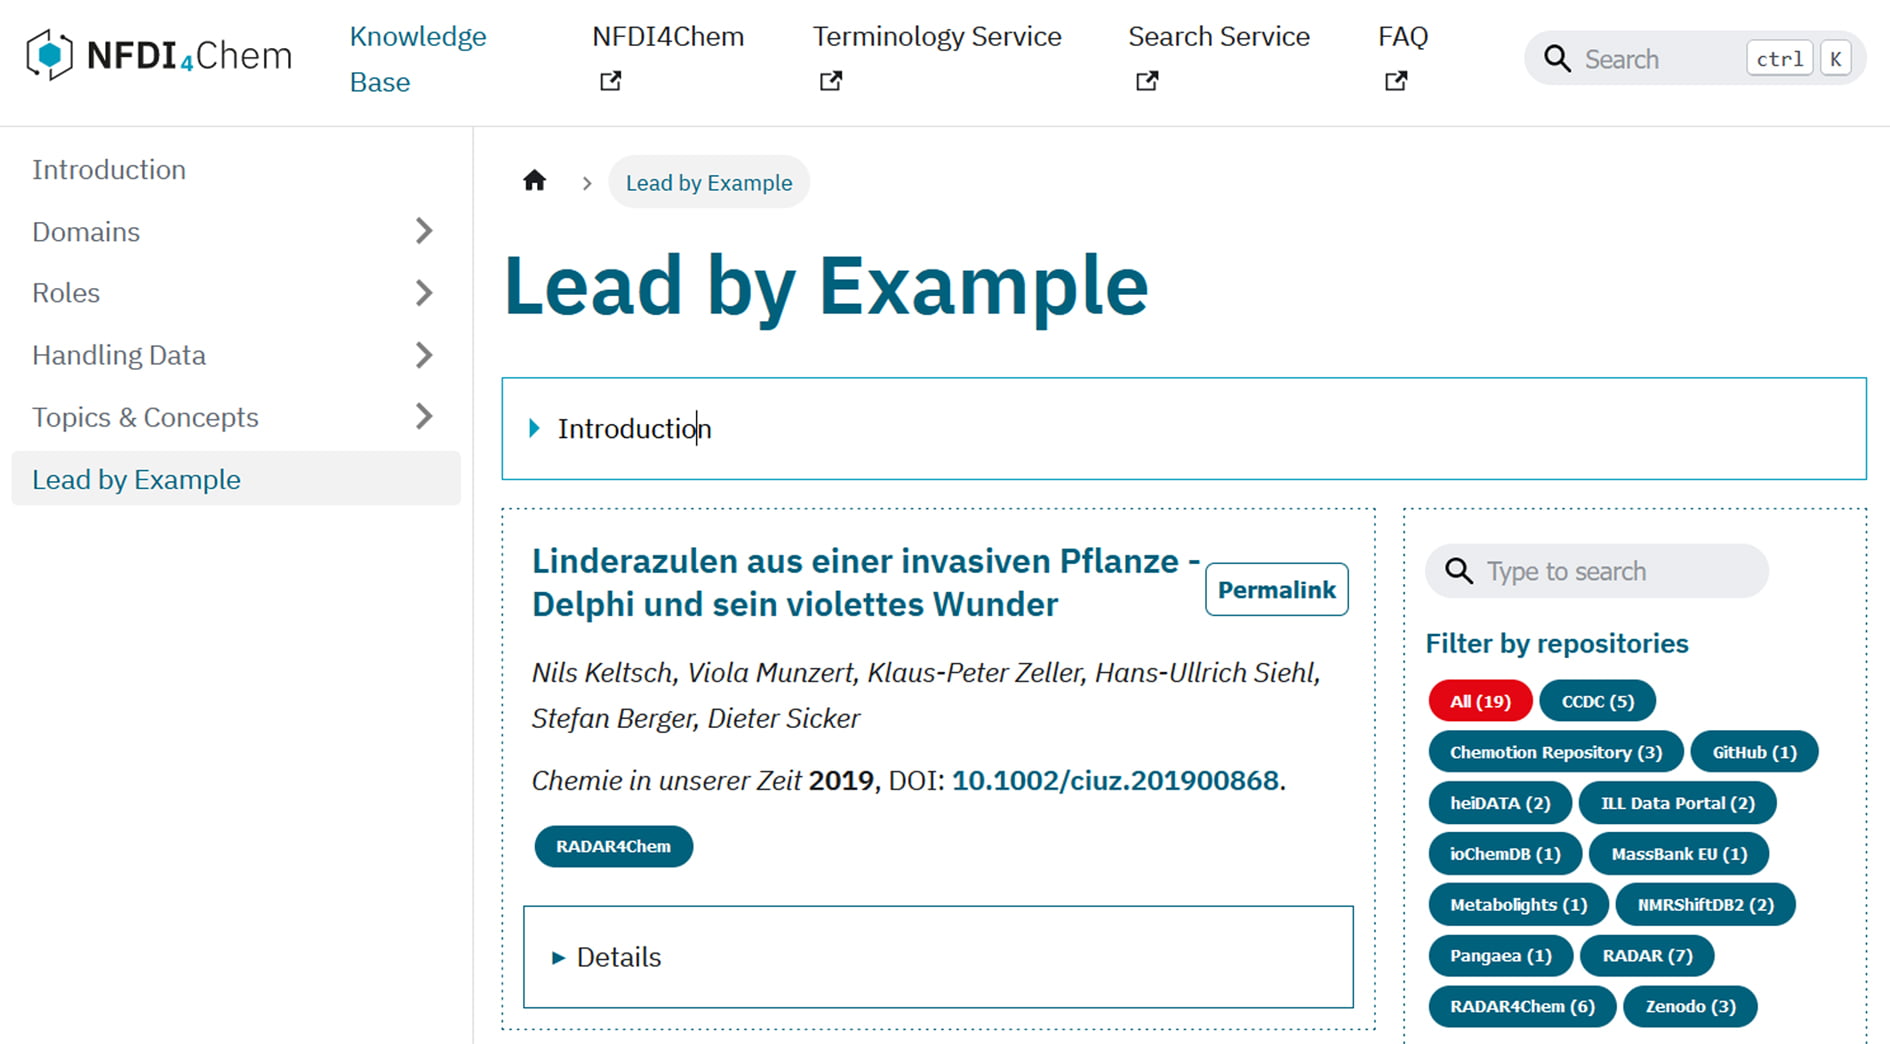Click the Filter by repositories heading

tap(1556, 643)
